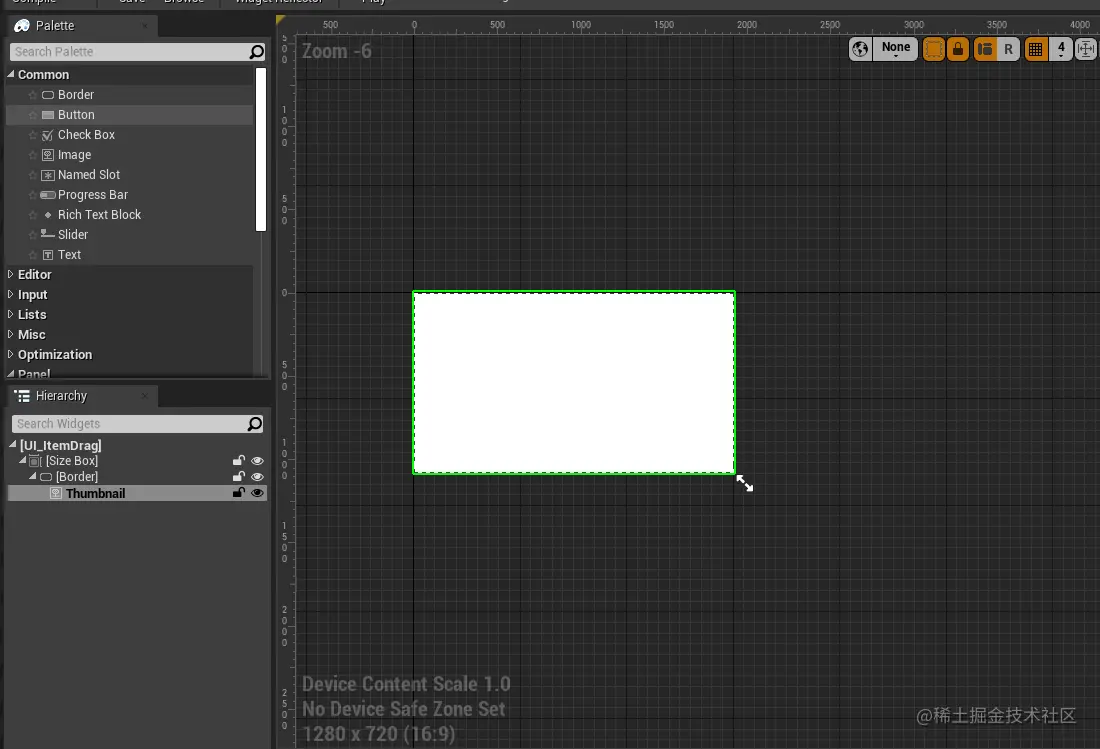Click the zoom-to-fit arrows icon
The image size is (1100, 749).
1086,49
